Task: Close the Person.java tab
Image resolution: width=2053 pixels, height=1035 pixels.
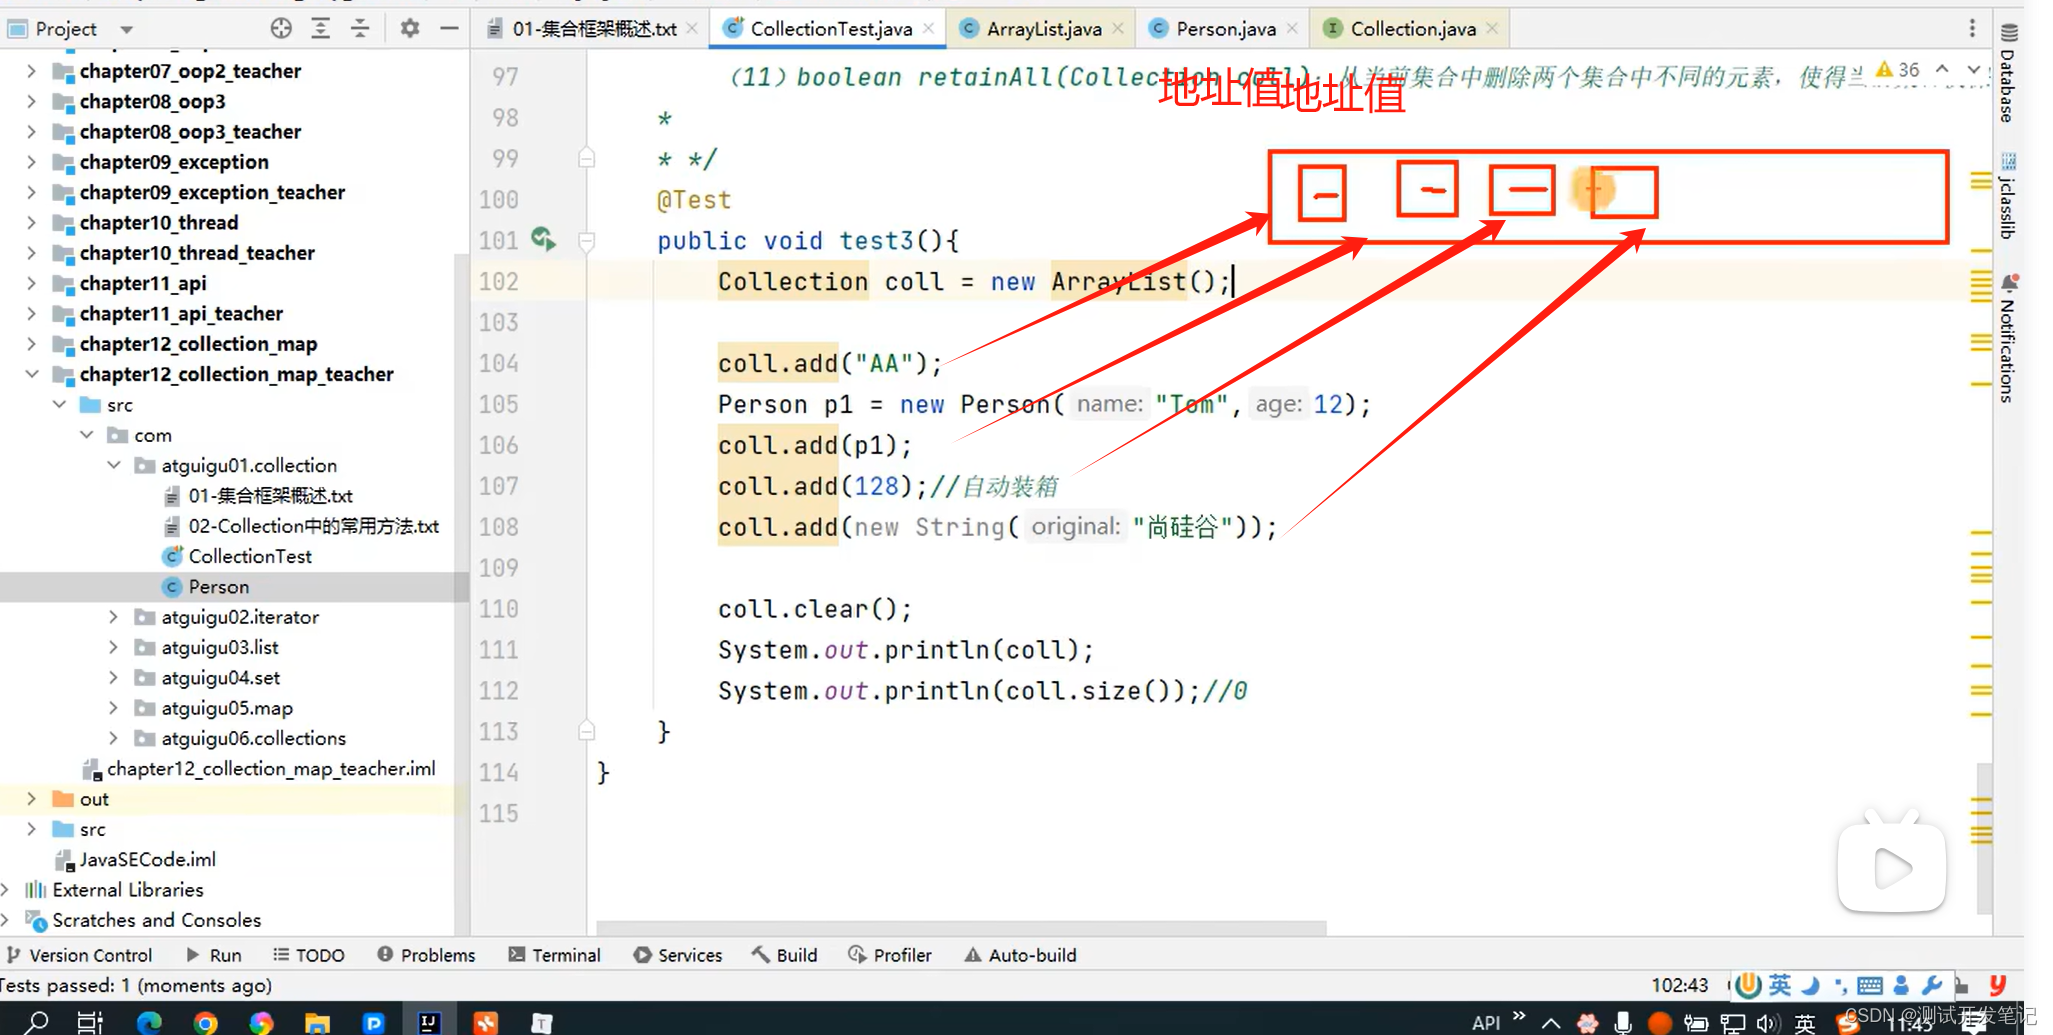Action: coord(1292,29)
